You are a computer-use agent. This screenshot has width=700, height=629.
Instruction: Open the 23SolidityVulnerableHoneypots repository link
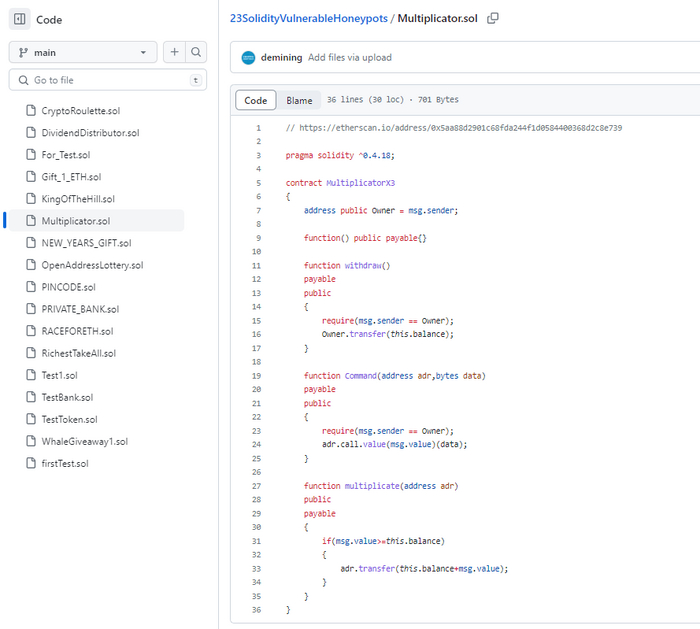[x=308, y=18]
